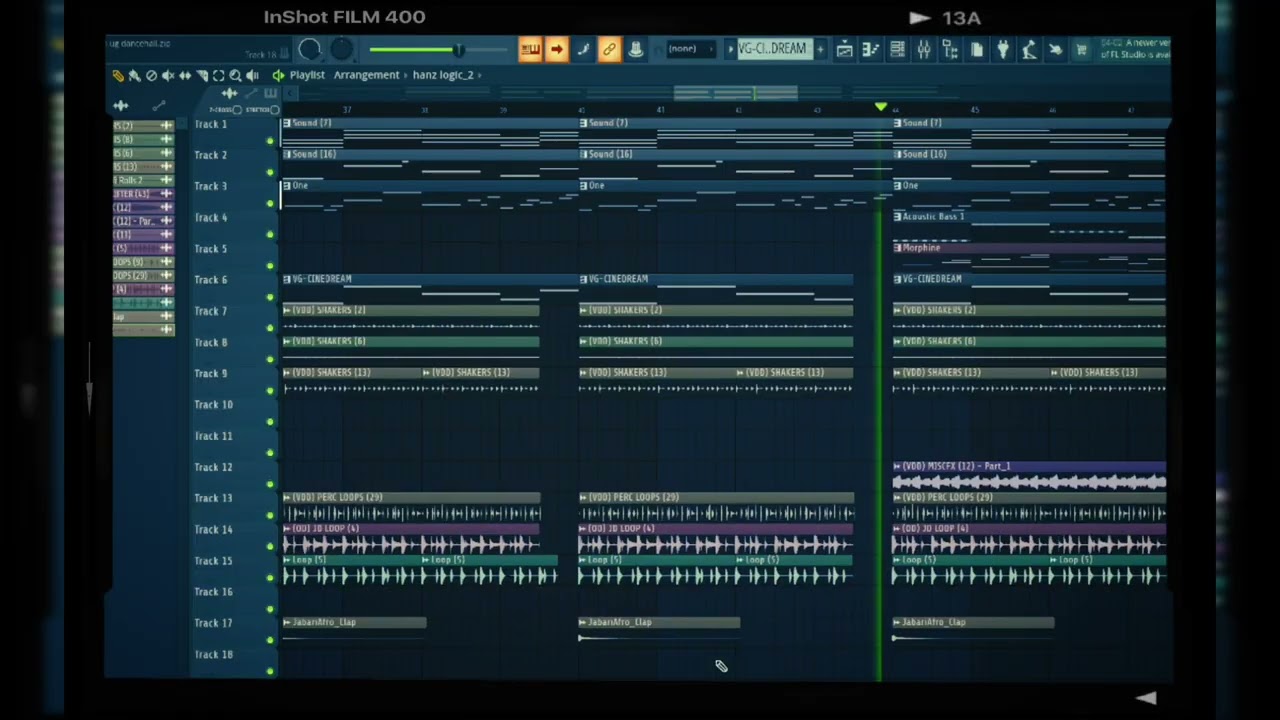Click the green playhead marker on the ruler
This screenshot has height=720, width=1280.
click(880, 107)
